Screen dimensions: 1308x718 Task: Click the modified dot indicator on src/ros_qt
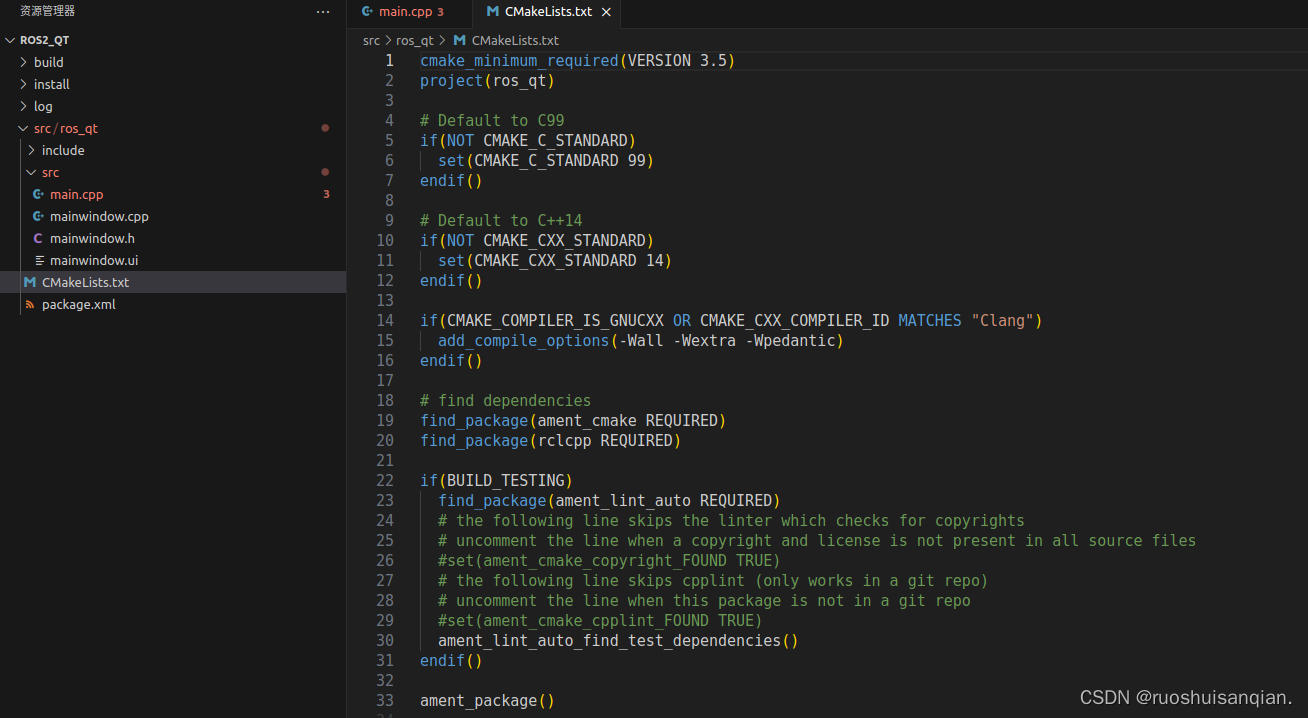click(x=325, y=127)
